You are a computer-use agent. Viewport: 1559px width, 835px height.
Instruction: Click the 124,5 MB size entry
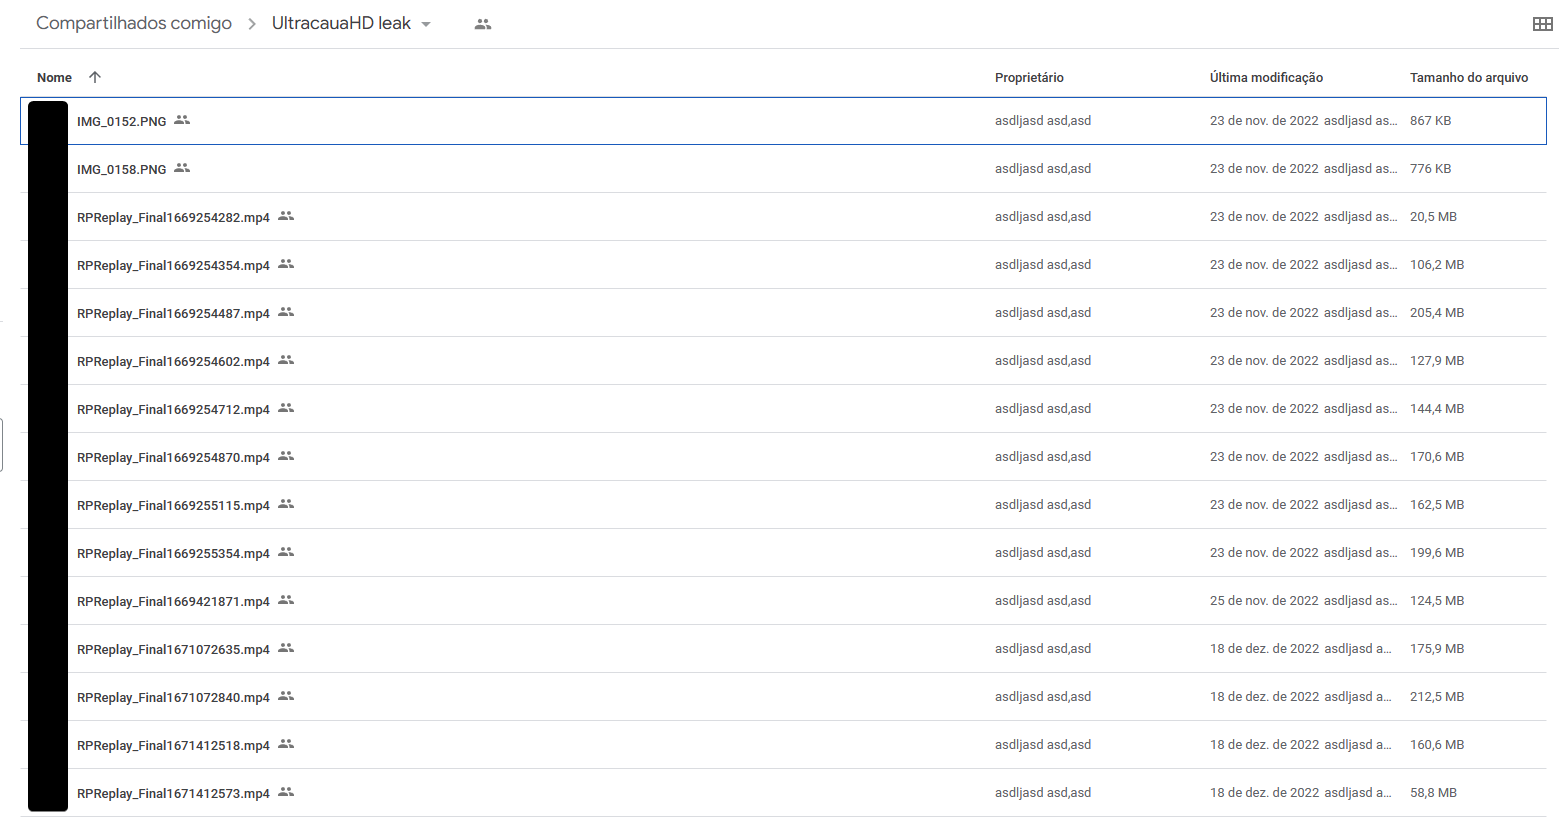[x=1437, y=601]
